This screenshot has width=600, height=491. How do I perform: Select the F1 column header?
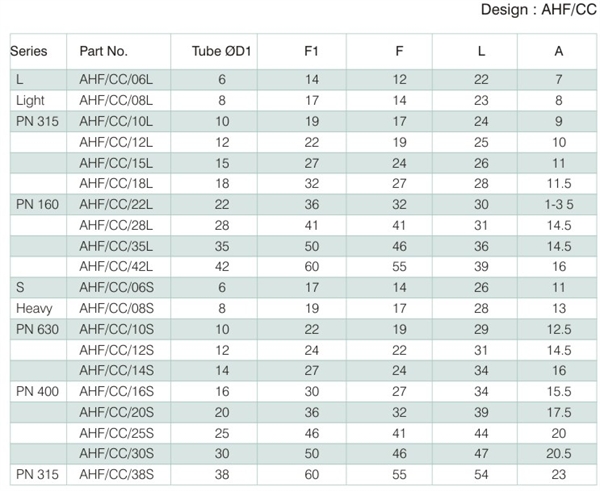pos(311,51)
